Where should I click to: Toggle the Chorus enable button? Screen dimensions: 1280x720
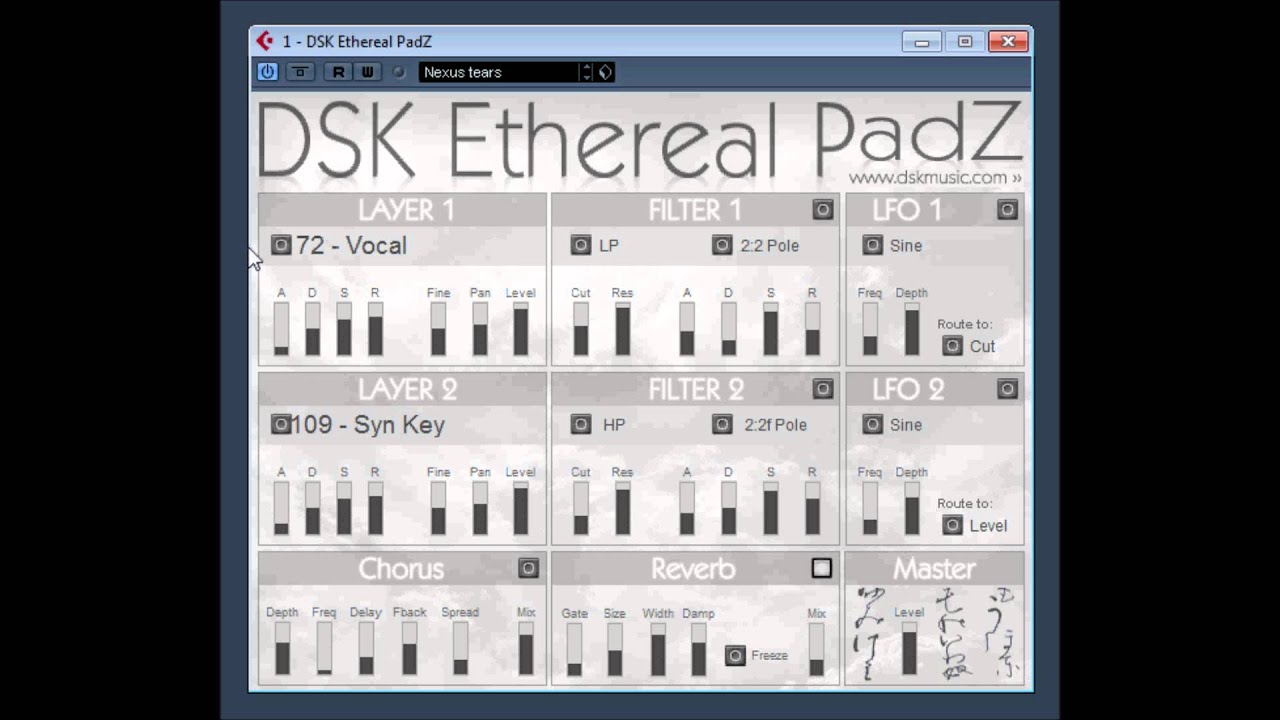click(x=528, y=568)
